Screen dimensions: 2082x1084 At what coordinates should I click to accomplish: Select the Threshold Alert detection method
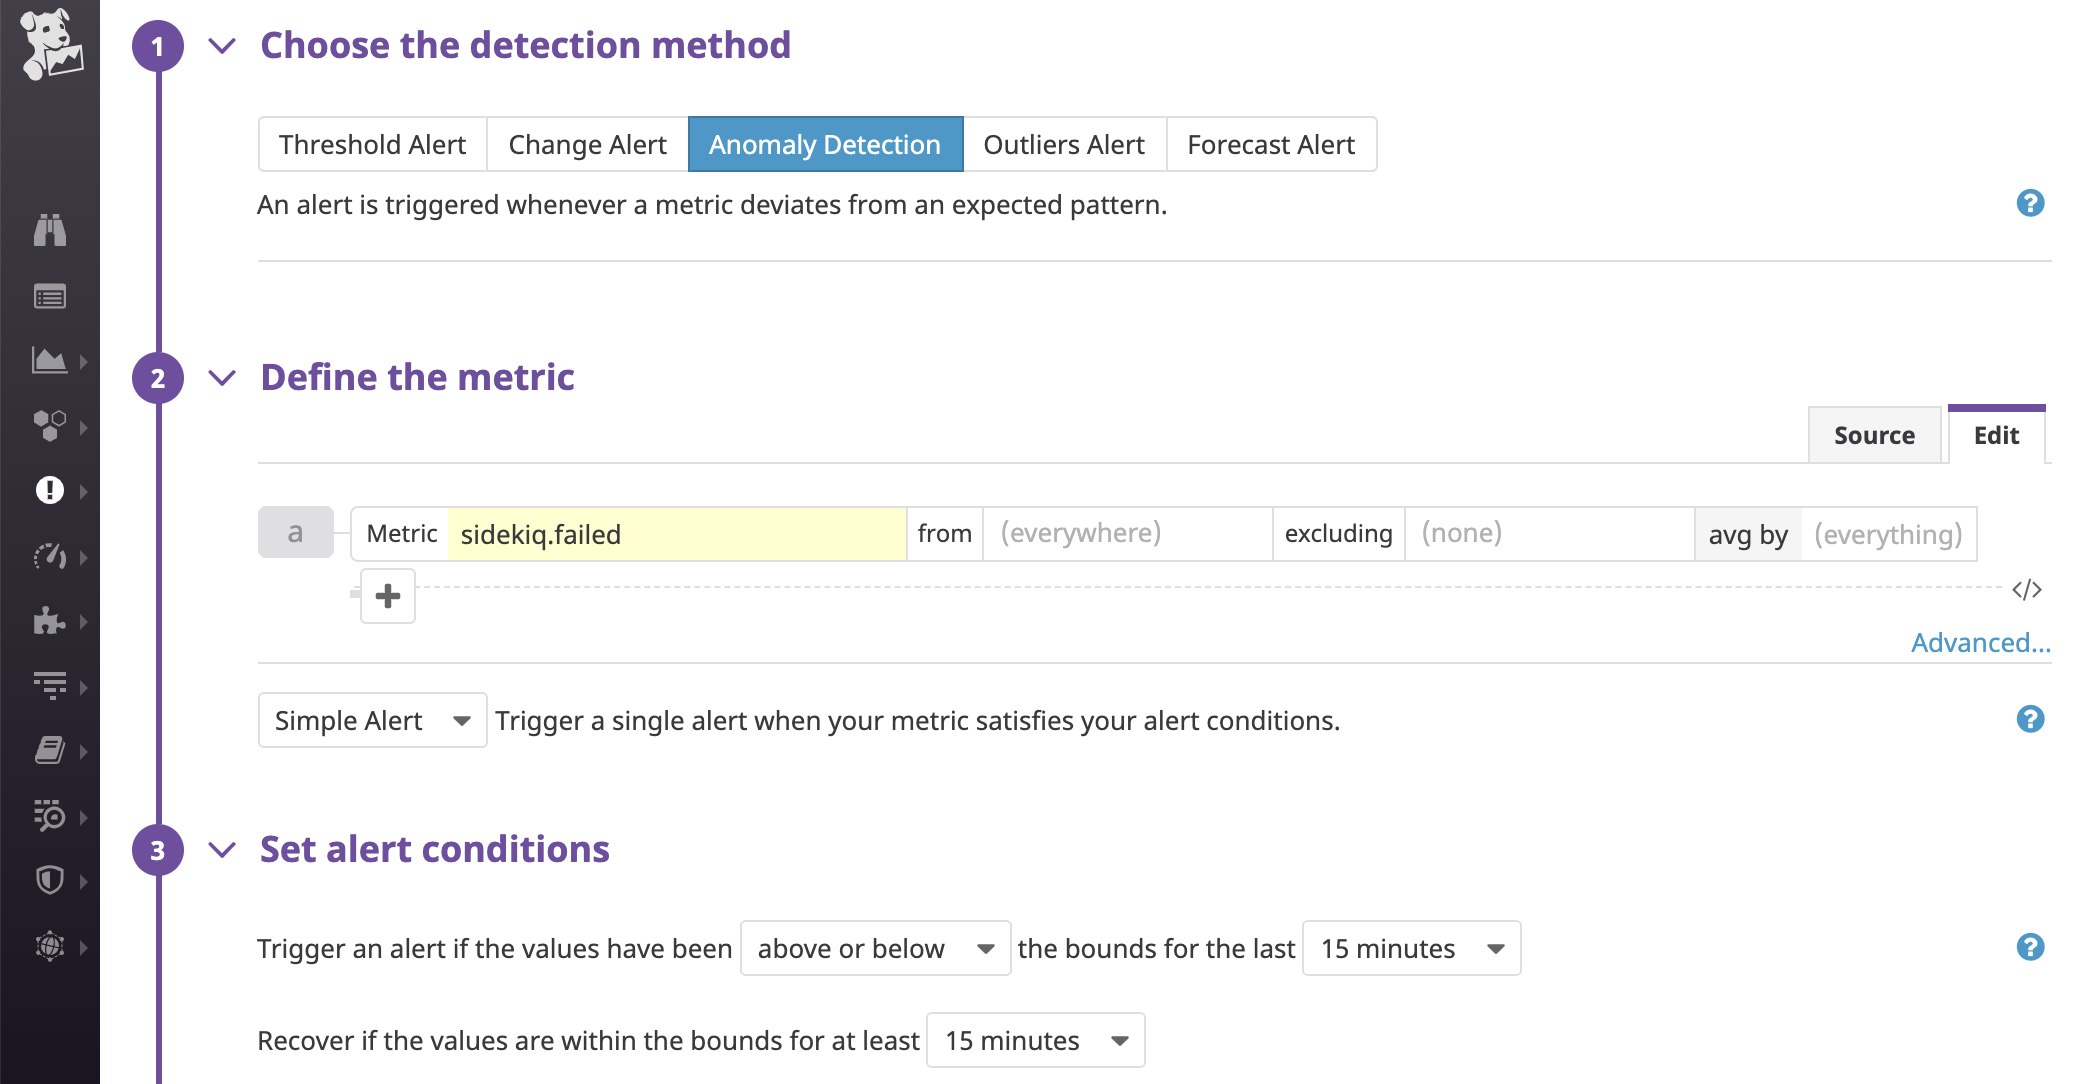point(372,145)
